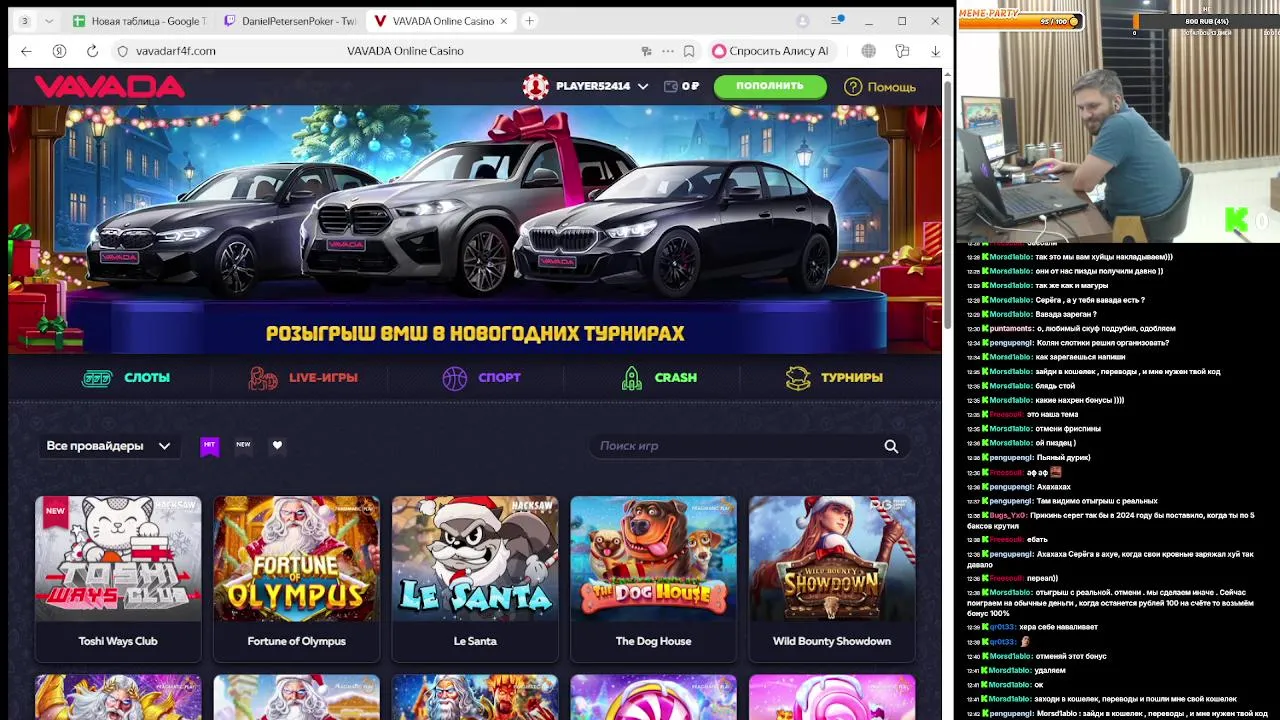Go back in browser history
This screenshot has height=720, width=1280.
(26, 51)
